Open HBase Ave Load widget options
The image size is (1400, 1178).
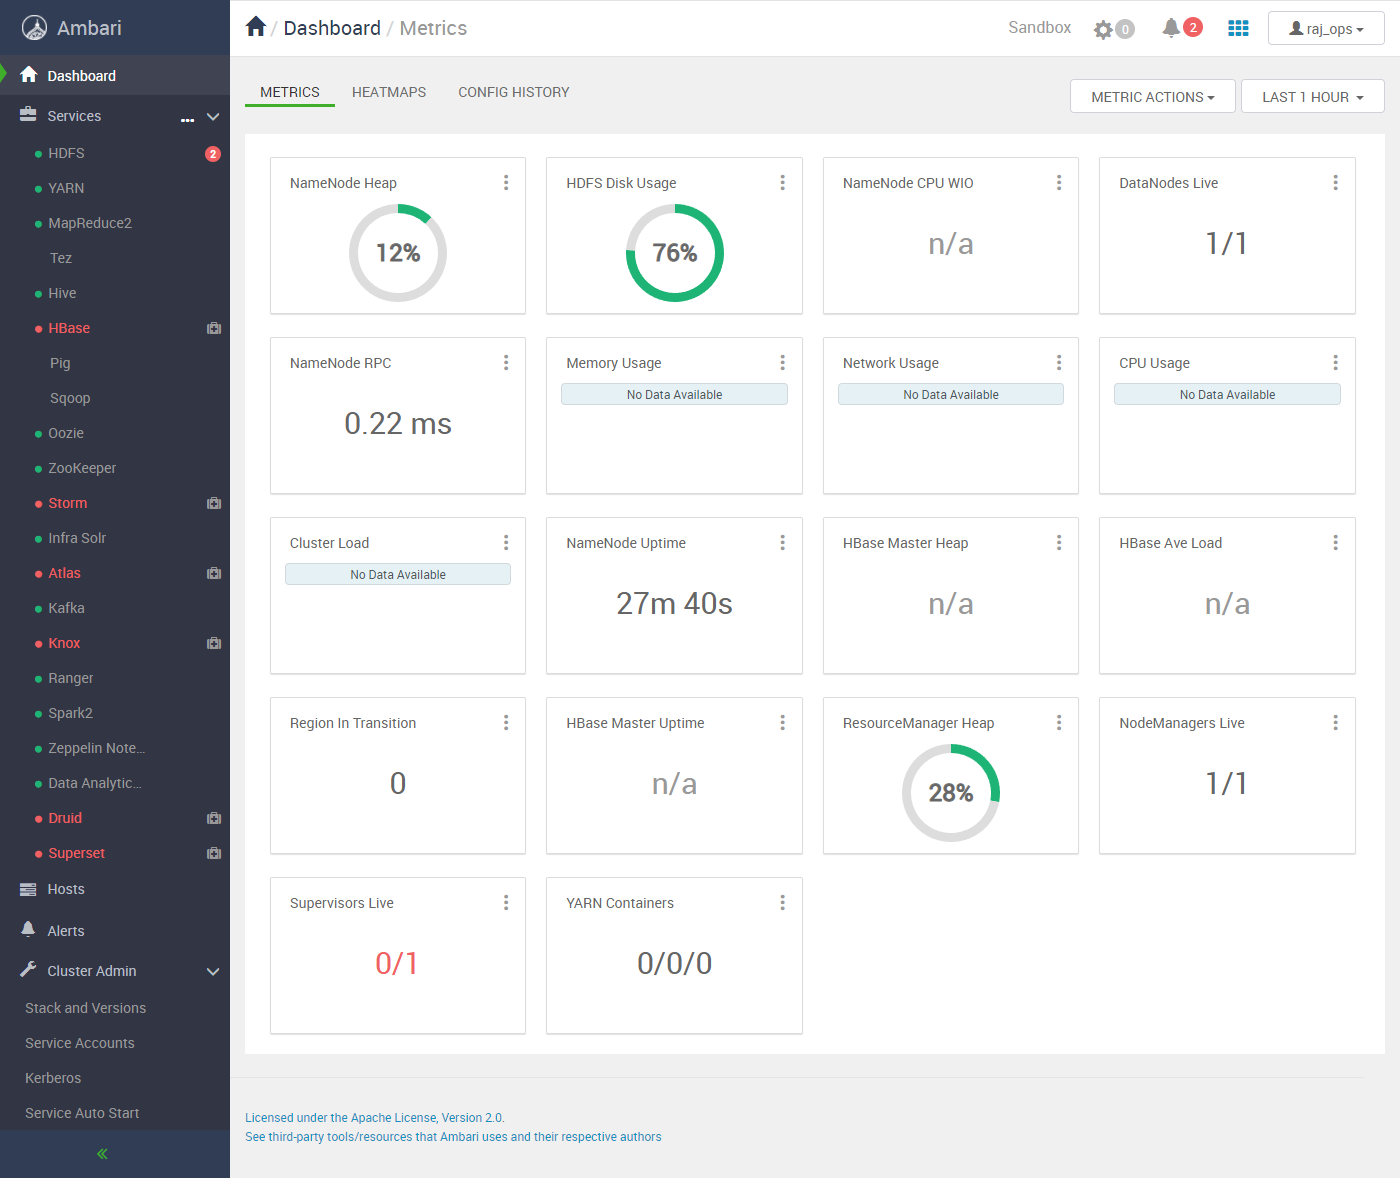tap(1335, 543)
